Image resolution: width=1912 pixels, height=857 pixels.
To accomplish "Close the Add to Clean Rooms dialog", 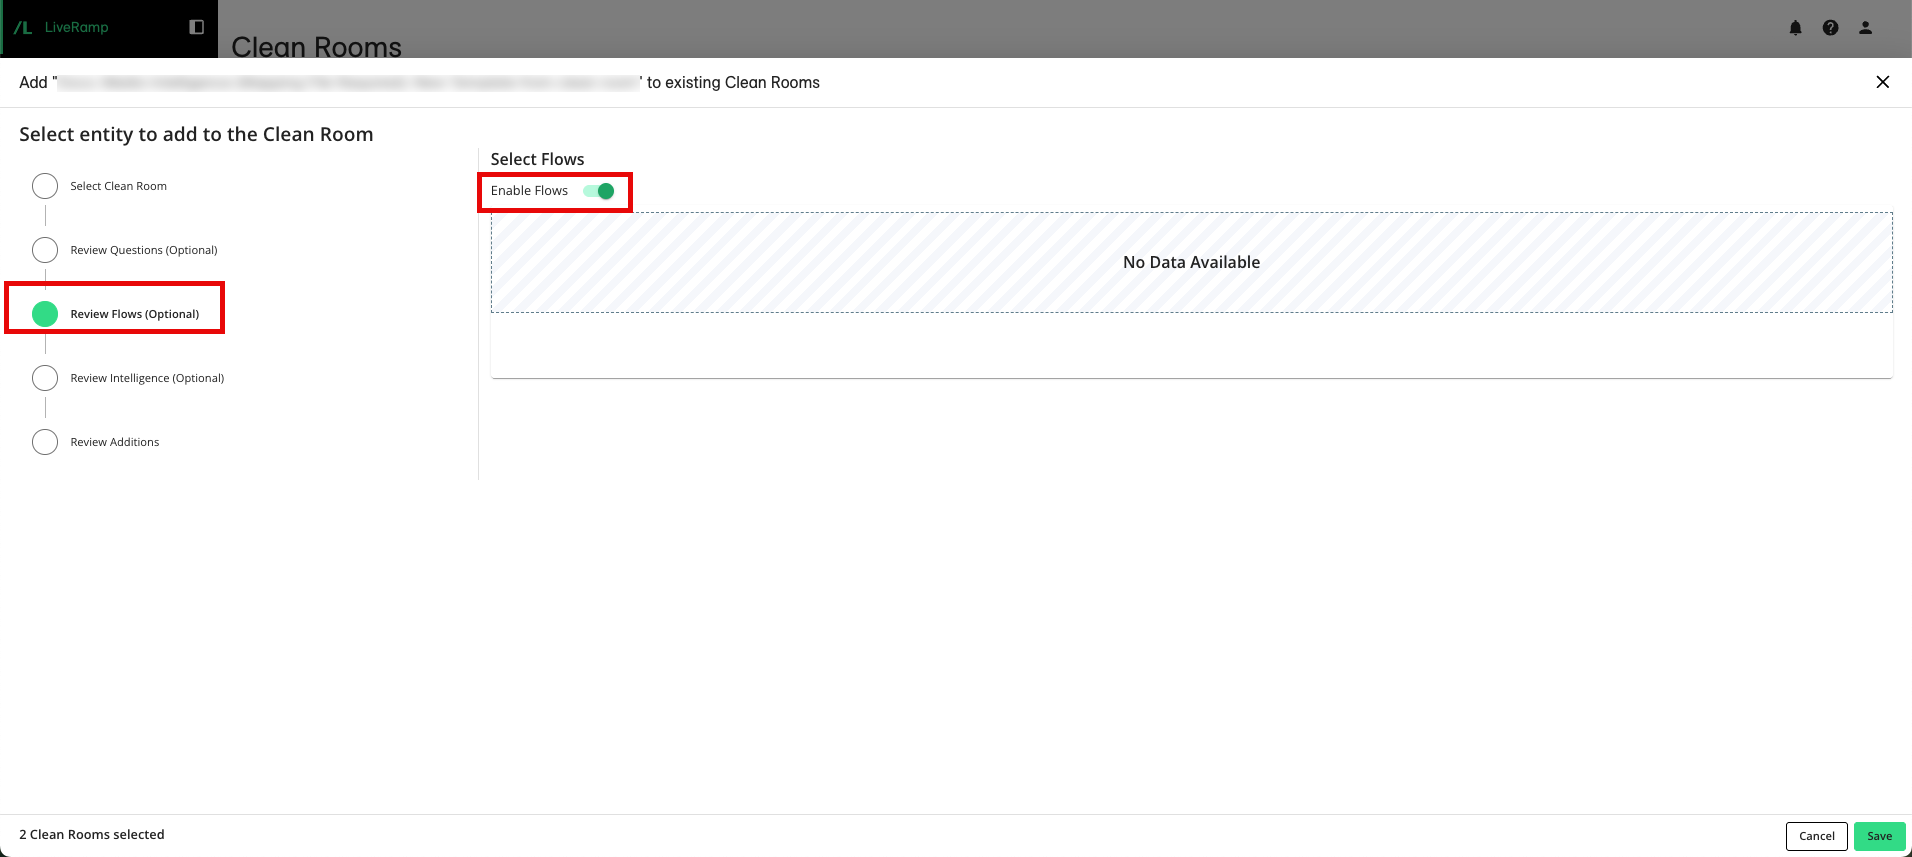I will (x=1882, y=82).
